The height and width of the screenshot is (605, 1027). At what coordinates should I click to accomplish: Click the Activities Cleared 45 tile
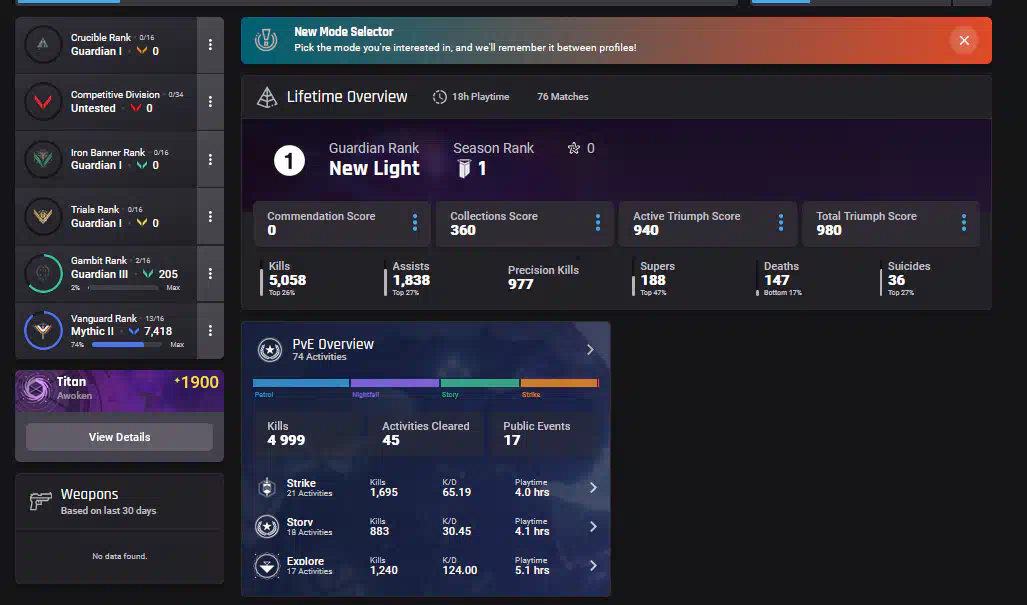click(x=426, y=433)
